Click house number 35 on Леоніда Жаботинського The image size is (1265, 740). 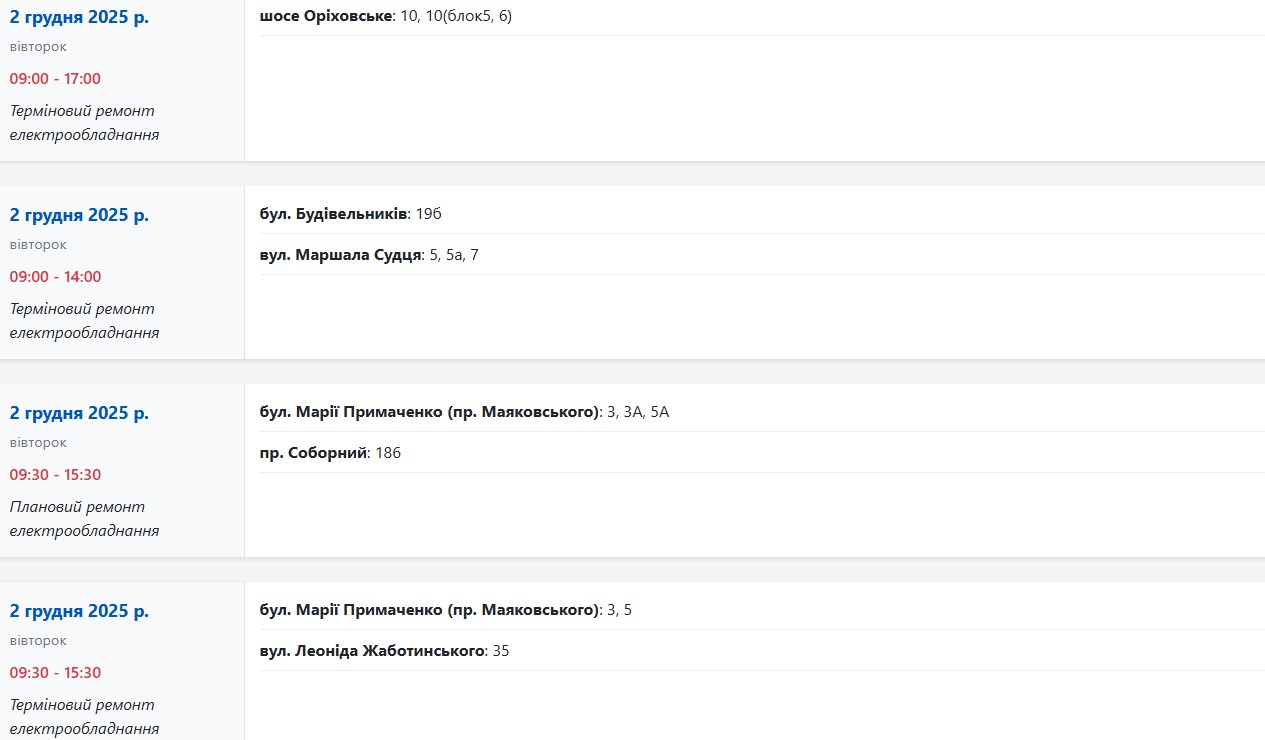tap(501, 651)
